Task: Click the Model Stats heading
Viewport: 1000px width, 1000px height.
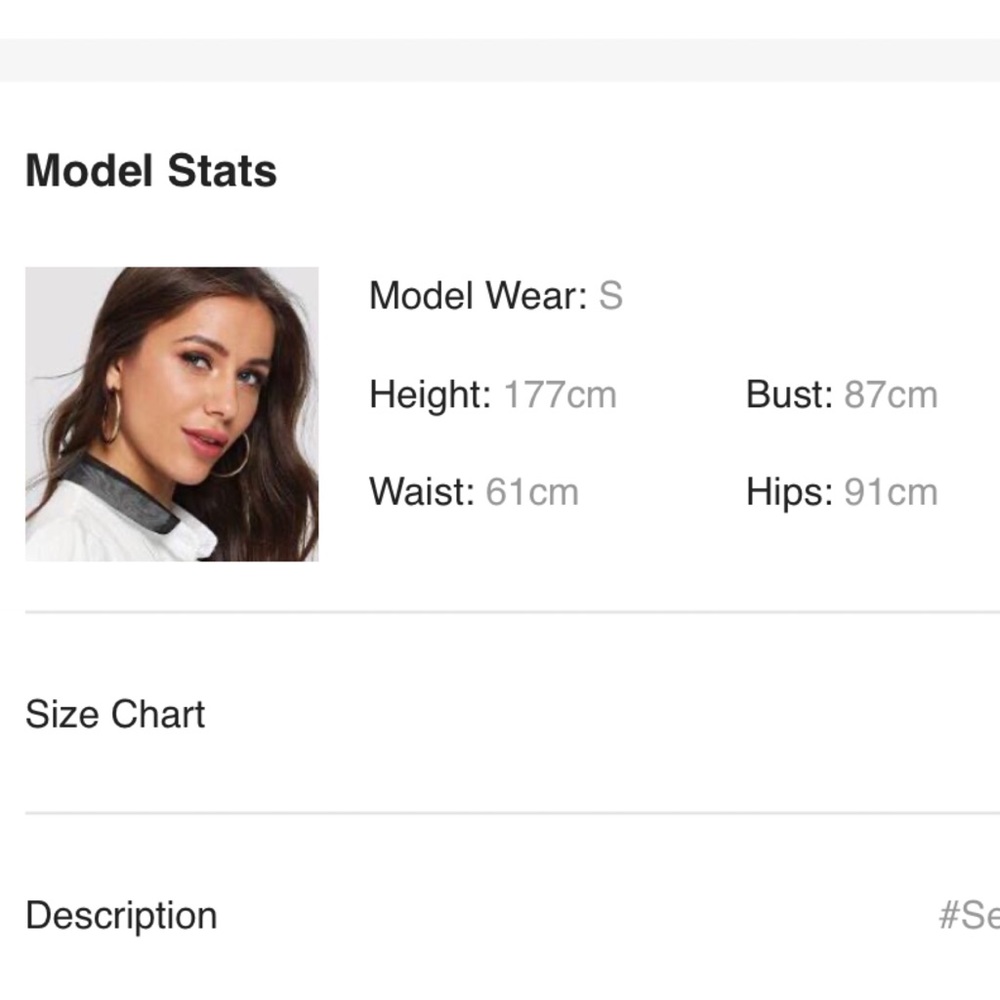Action: (x=151, y=170)
